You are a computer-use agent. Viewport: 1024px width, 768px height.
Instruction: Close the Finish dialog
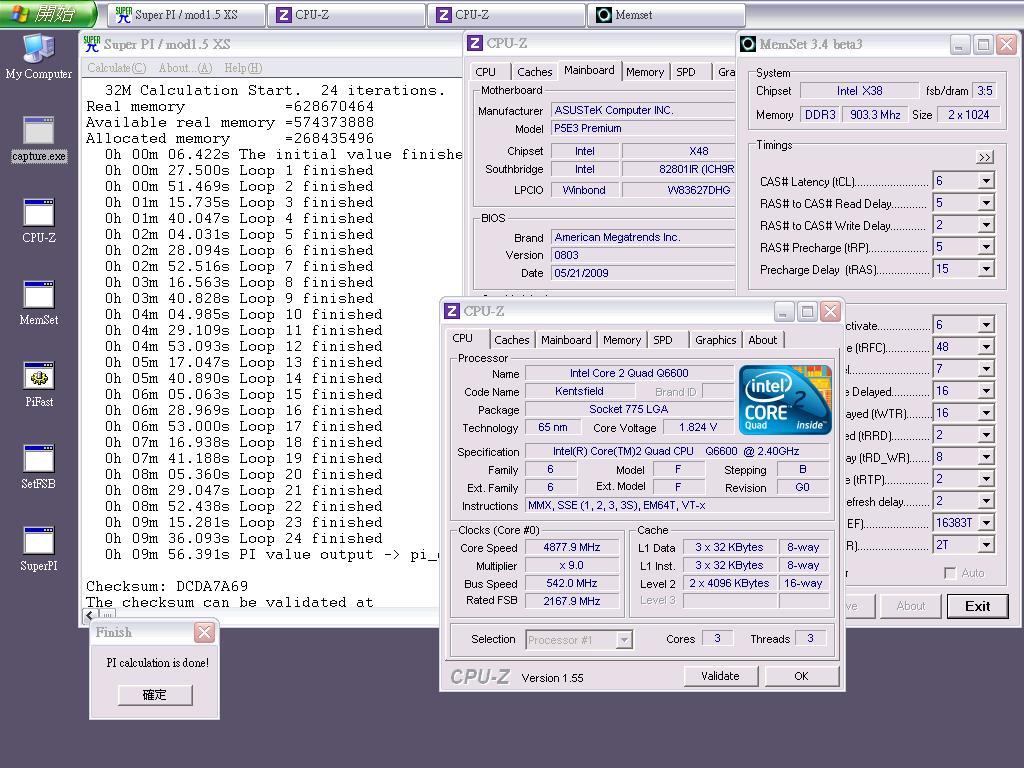(x=204, y=632)
